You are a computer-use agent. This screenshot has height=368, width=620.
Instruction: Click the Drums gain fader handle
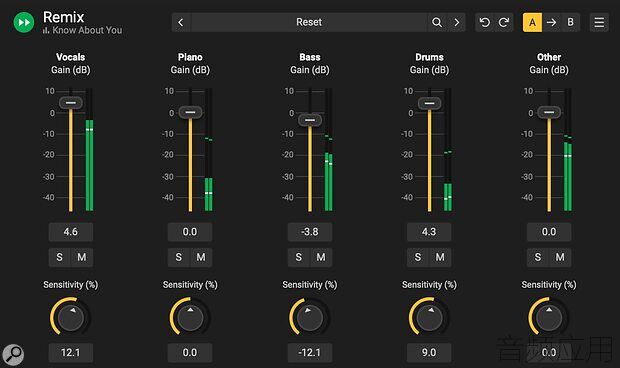click(x=429, y=104)
